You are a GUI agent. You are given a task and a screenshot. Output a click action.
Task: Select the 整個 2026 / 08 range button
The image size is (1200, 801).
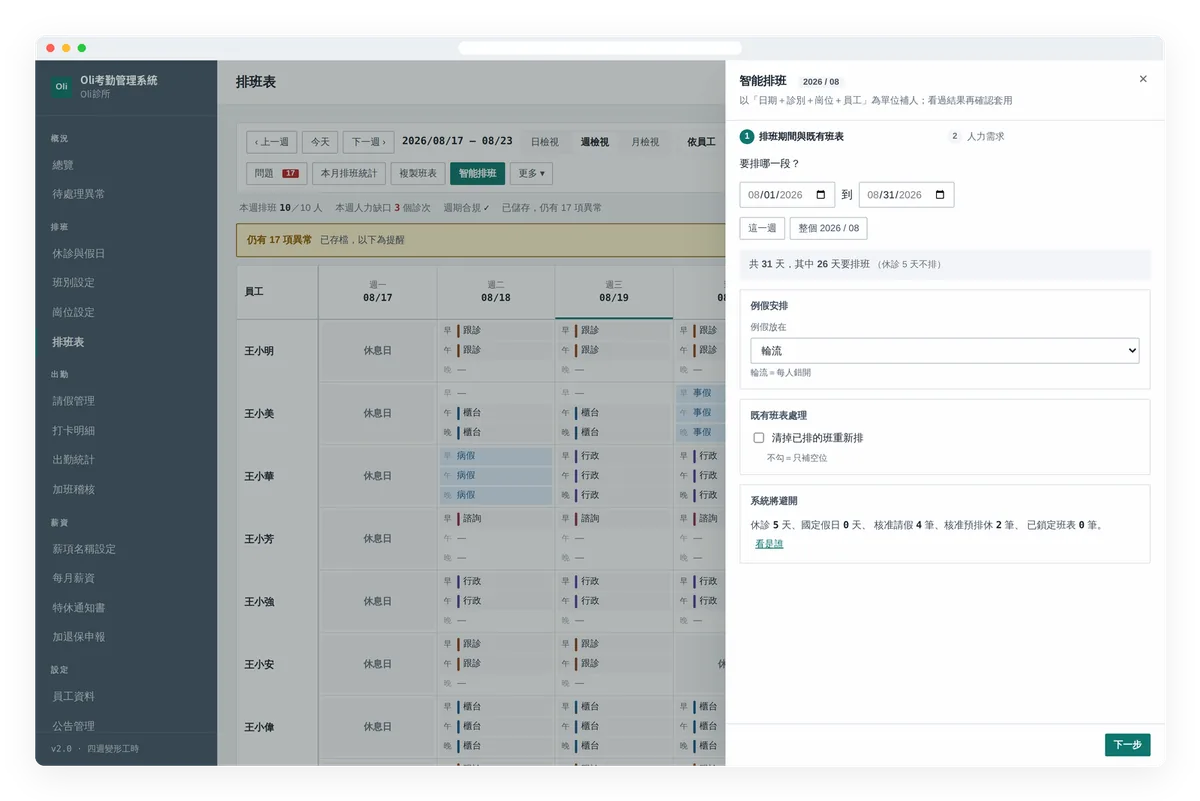click(x=828, y=228)
